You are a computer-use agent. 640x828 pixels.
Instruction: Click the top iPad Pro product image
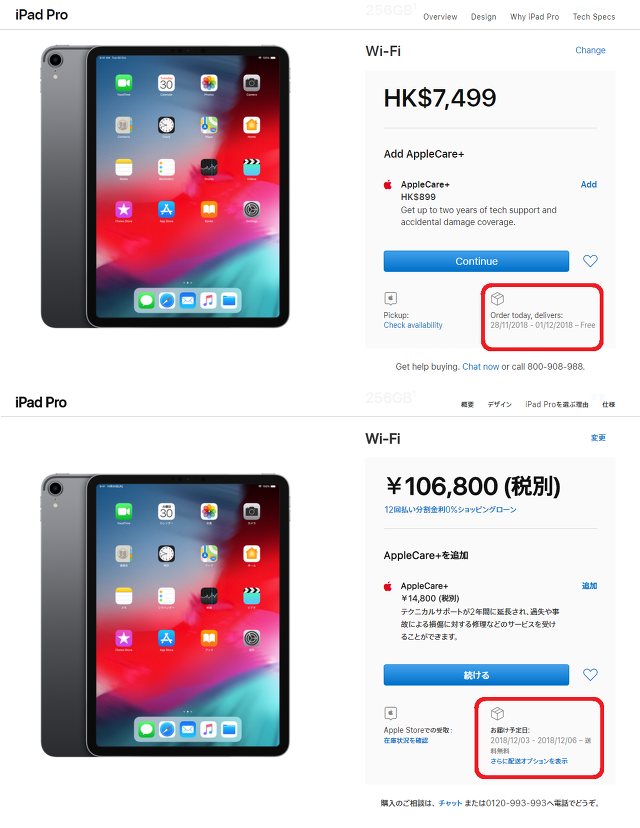[x=165, y=186]
